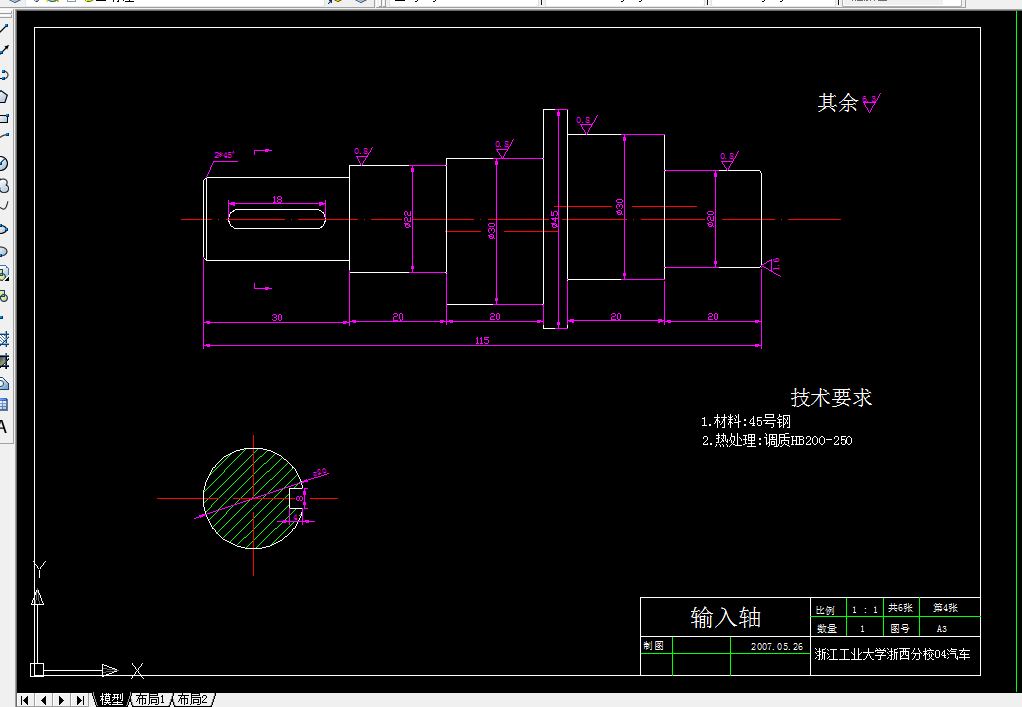Jump to the first layout tab
The width and height of the screenshot is (1022, 707).
[25, 700]
